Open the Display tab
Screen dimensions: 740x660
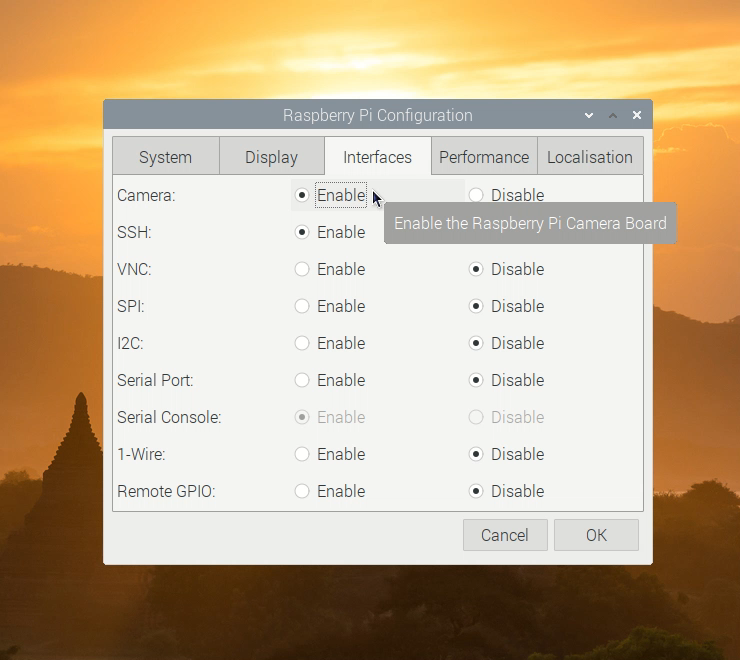(271, 157)
